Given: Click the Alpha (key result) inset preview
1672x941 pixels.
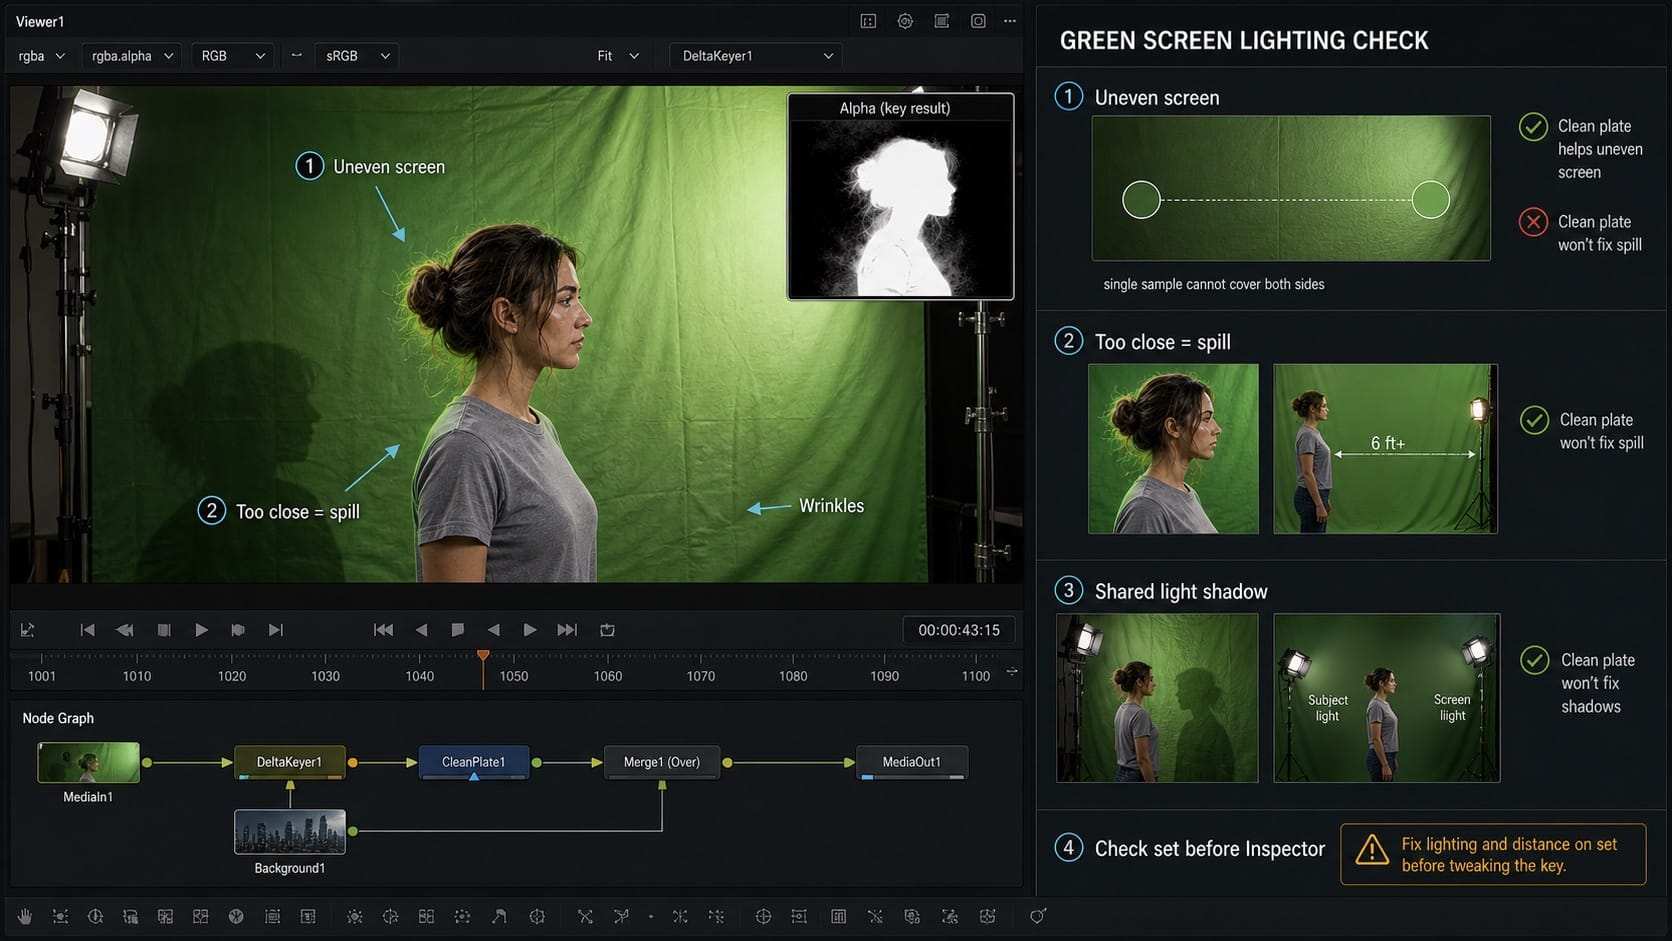Looking at the screenshot, I should tap(901, 197).
